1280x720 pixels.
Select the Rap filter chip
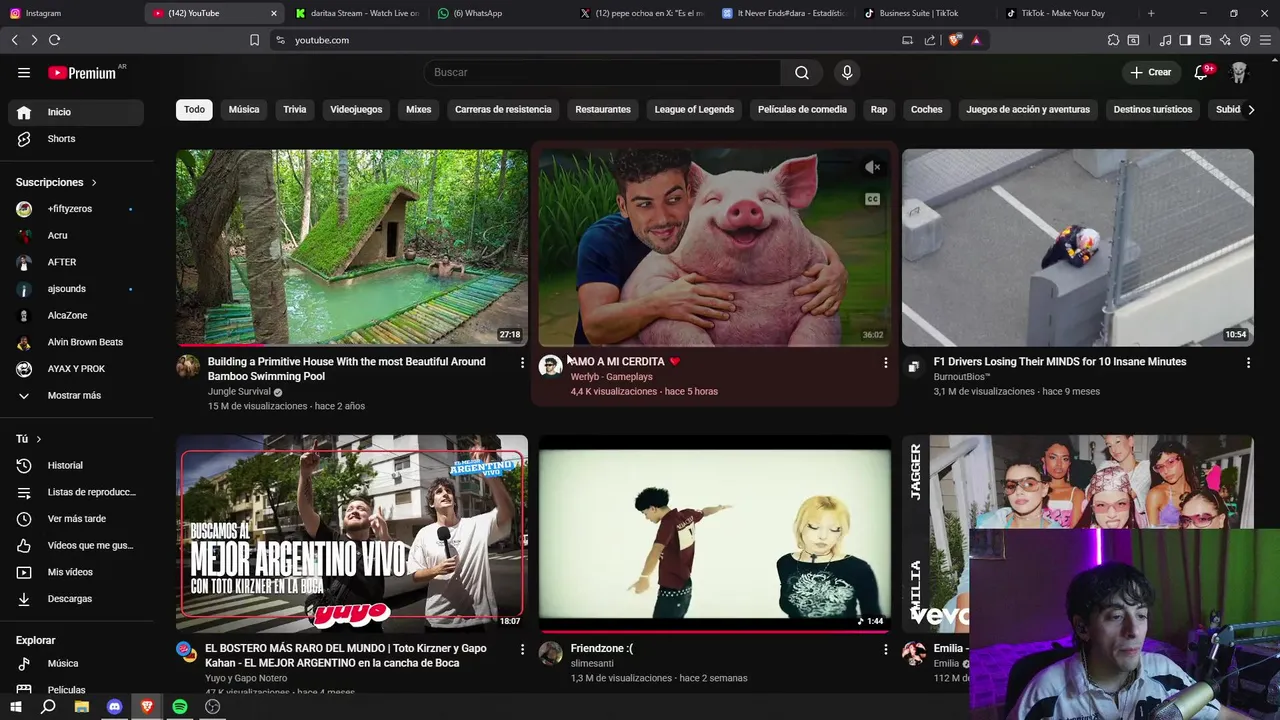coord(879,110)
